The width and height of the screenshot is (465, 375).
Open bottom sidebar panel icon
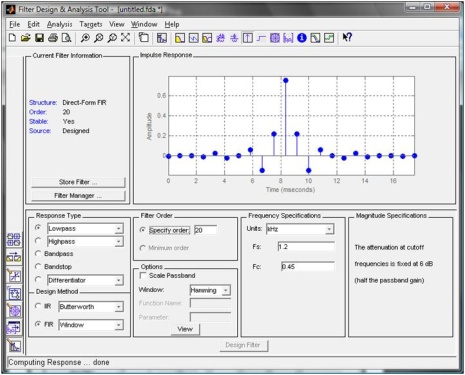tap(14, 346)
